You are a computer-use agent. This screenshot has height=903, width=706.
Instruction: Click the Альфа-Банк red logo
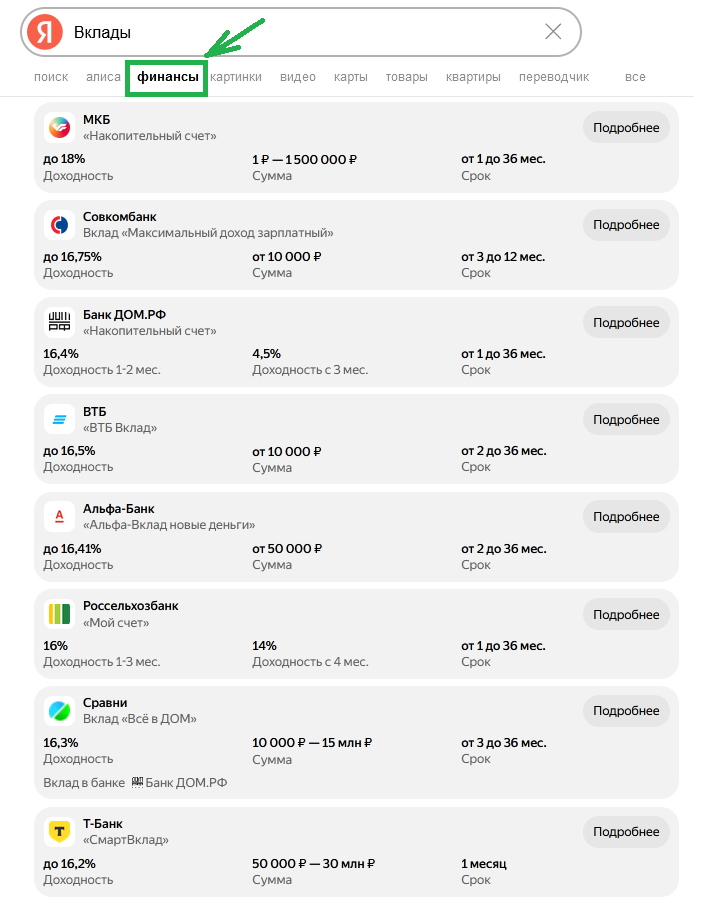(x=59, y=516)
